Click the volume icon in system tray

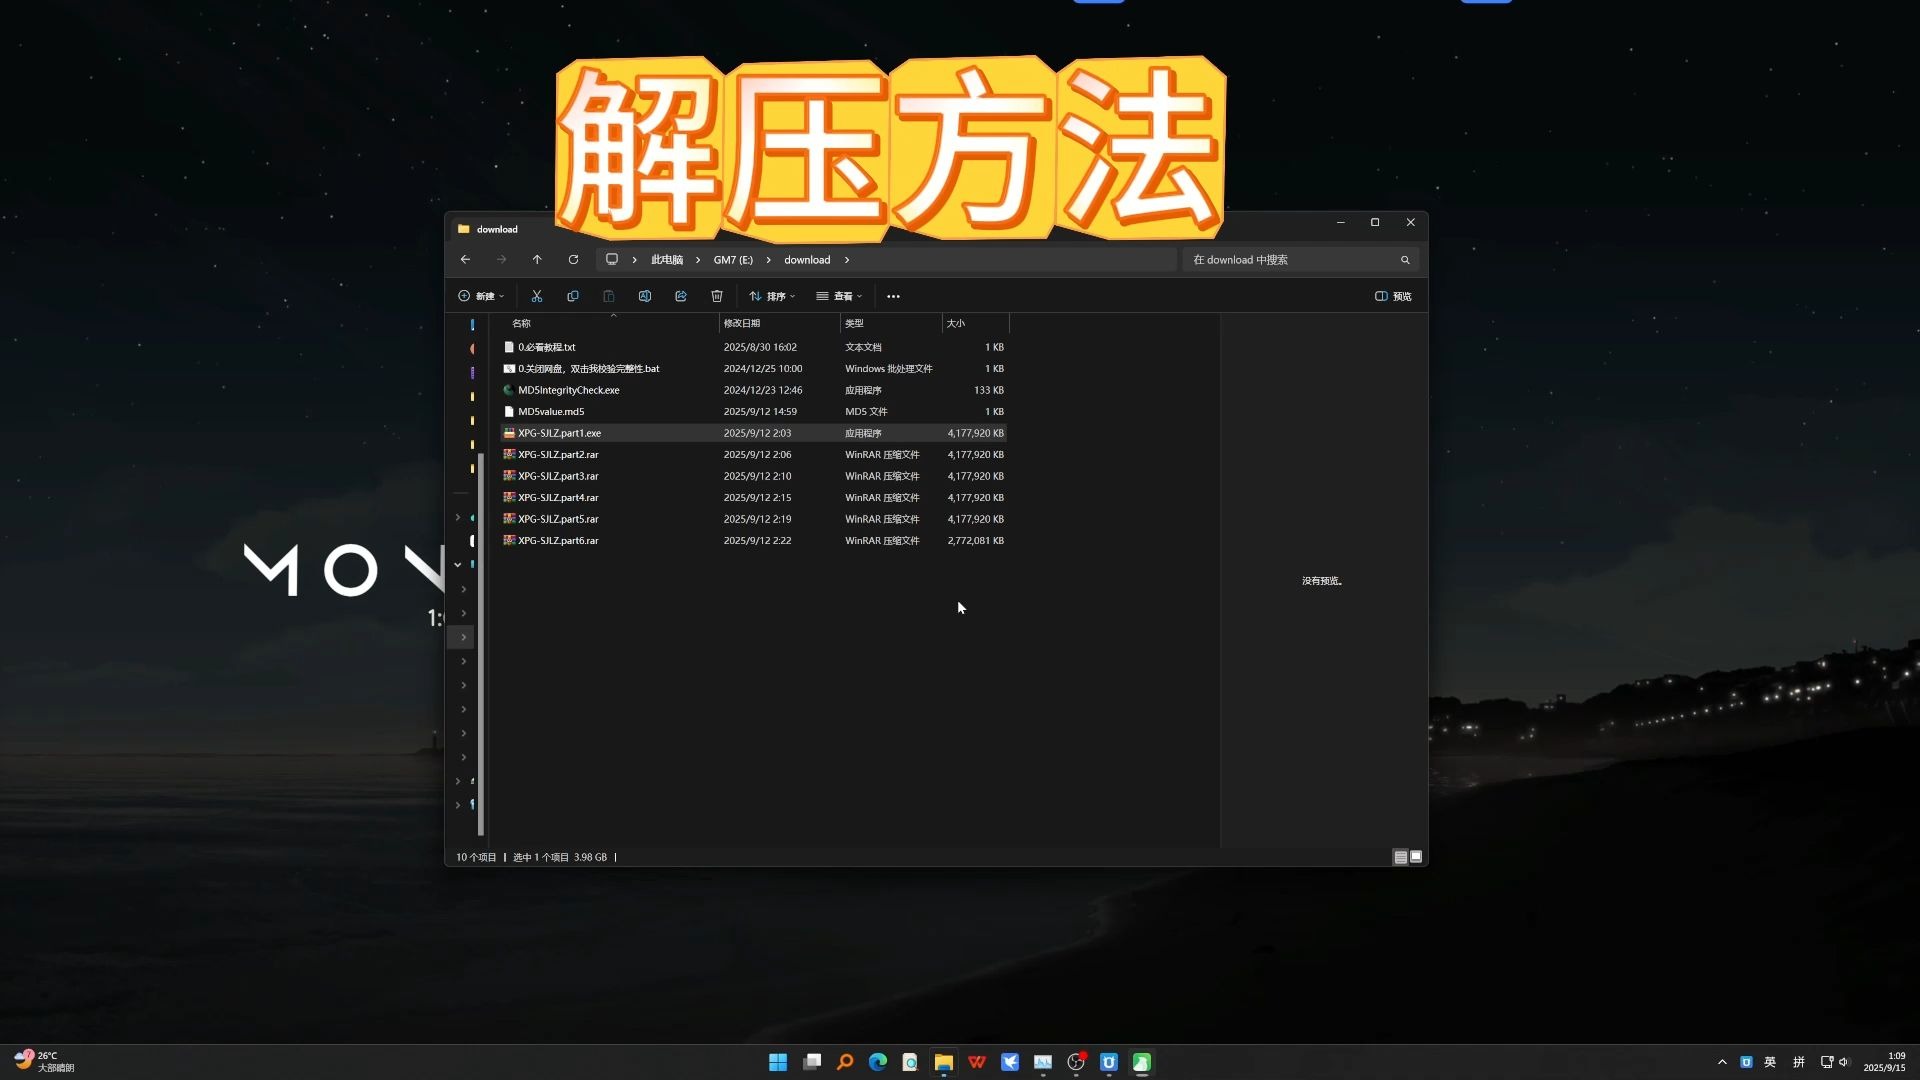coord(1844,1062)
